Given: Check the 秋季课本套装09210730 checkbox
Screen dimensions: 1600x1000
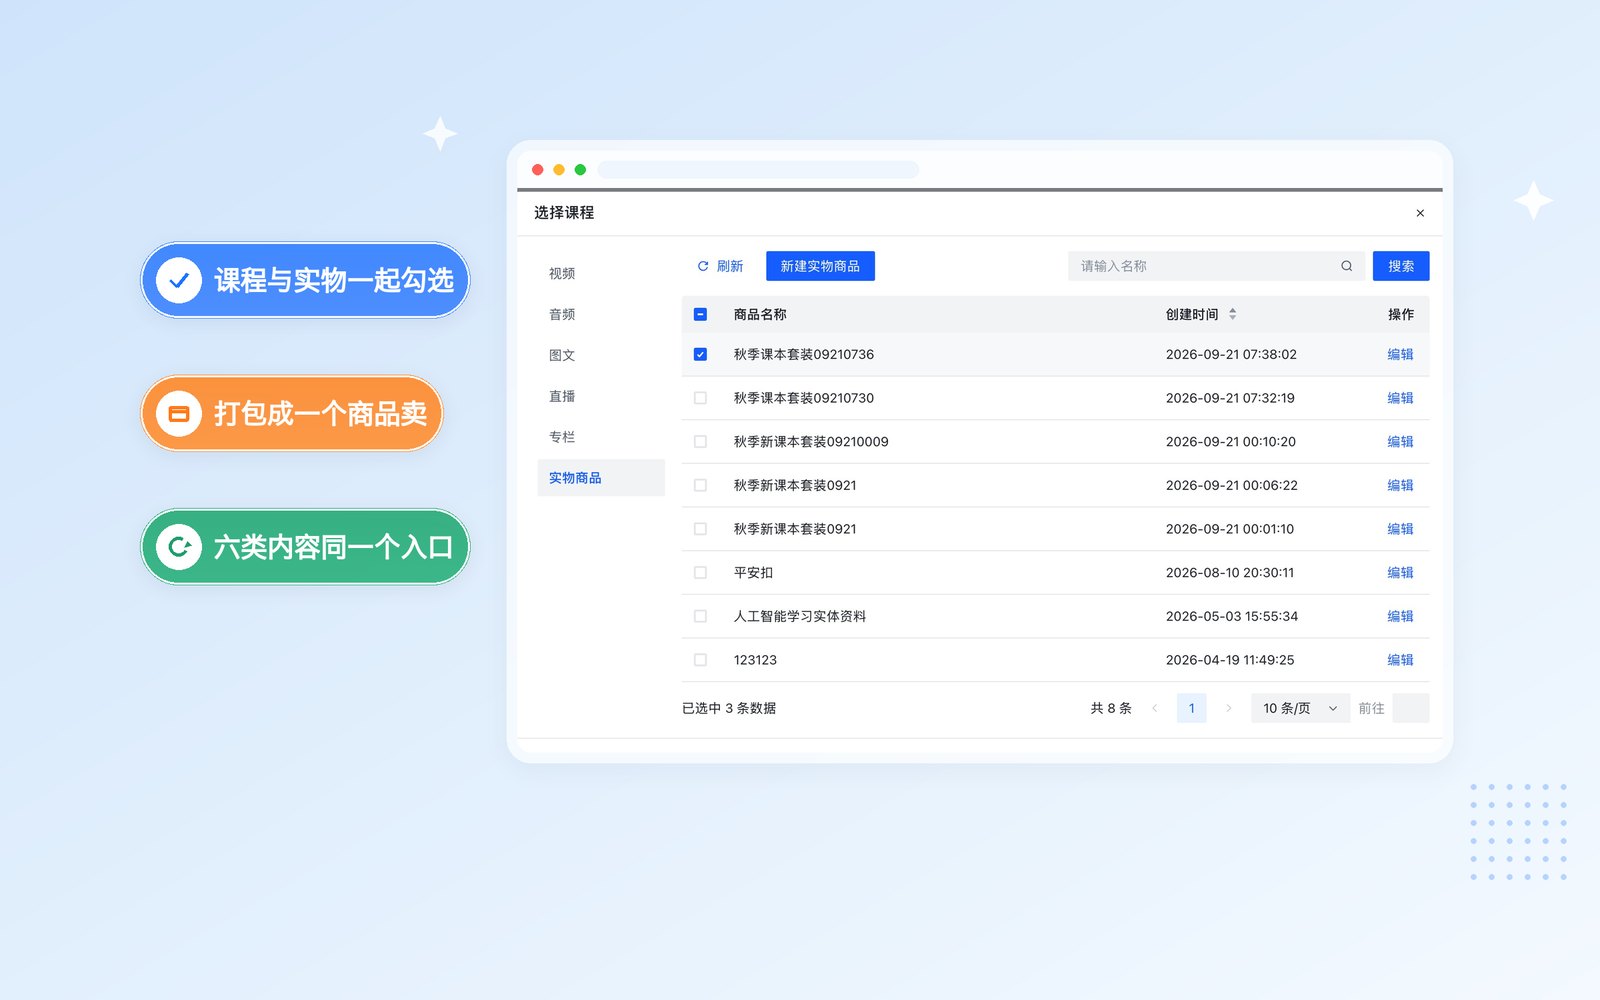Looking at the screenshot, I should (x=700, y=398).
